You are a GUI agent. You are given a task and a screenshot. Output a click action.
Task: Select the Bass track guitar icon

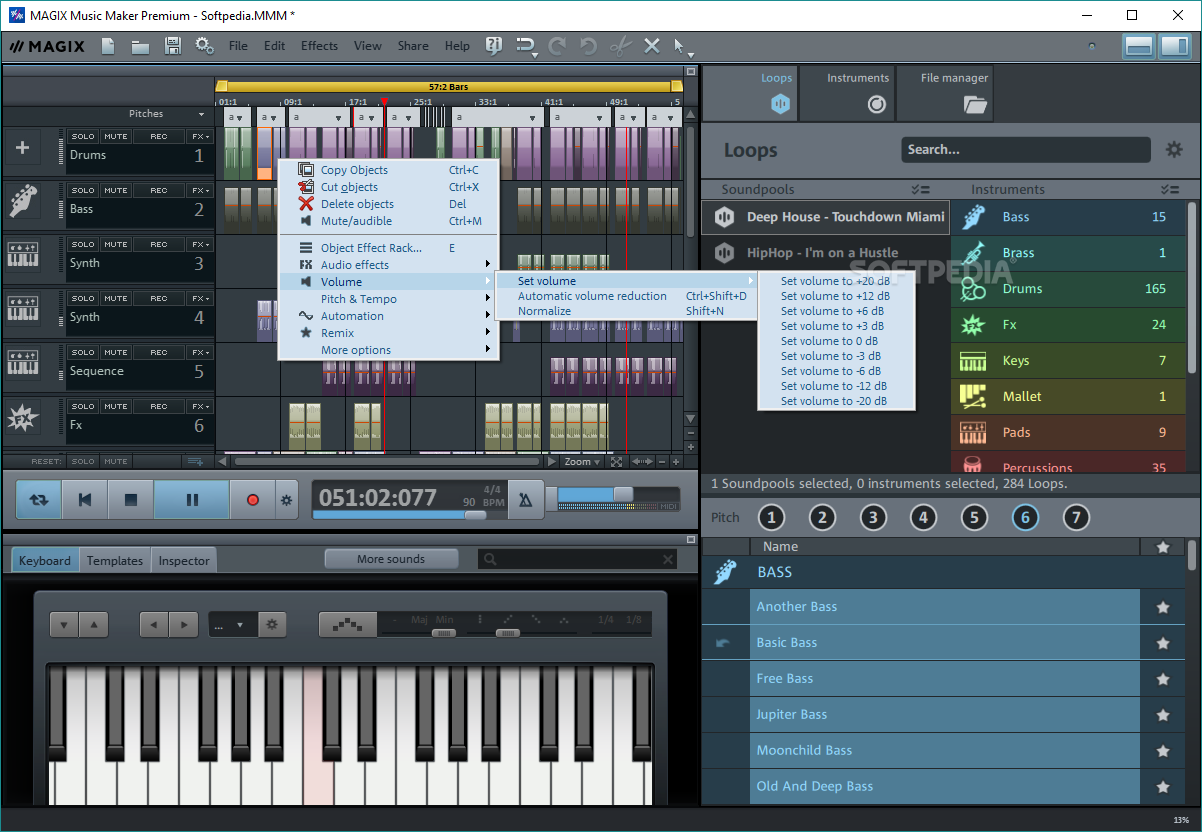click(x=22, y=202)
